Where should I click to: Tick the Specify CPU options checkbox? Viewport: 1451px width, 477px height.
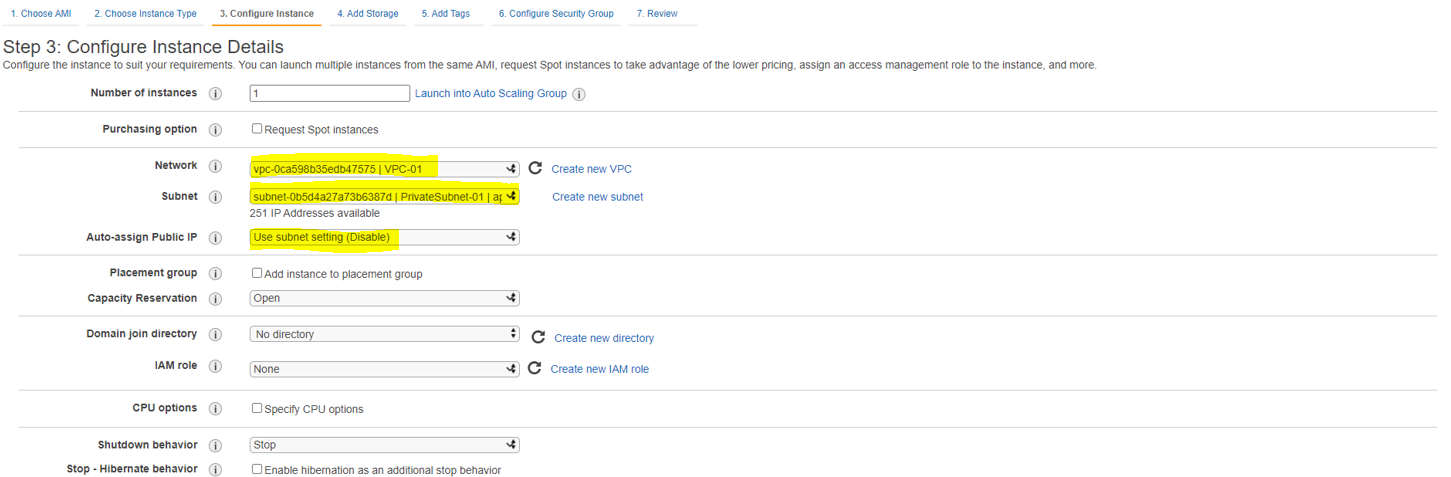pos(257,408)
